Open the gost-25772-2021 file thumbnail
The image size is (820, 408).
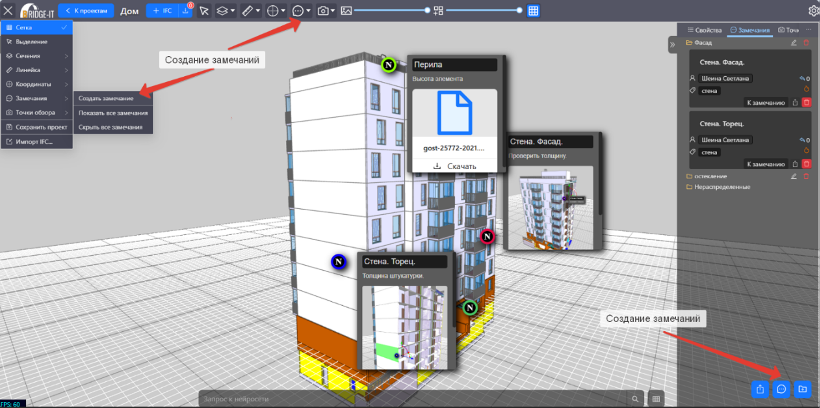[454, 114]
